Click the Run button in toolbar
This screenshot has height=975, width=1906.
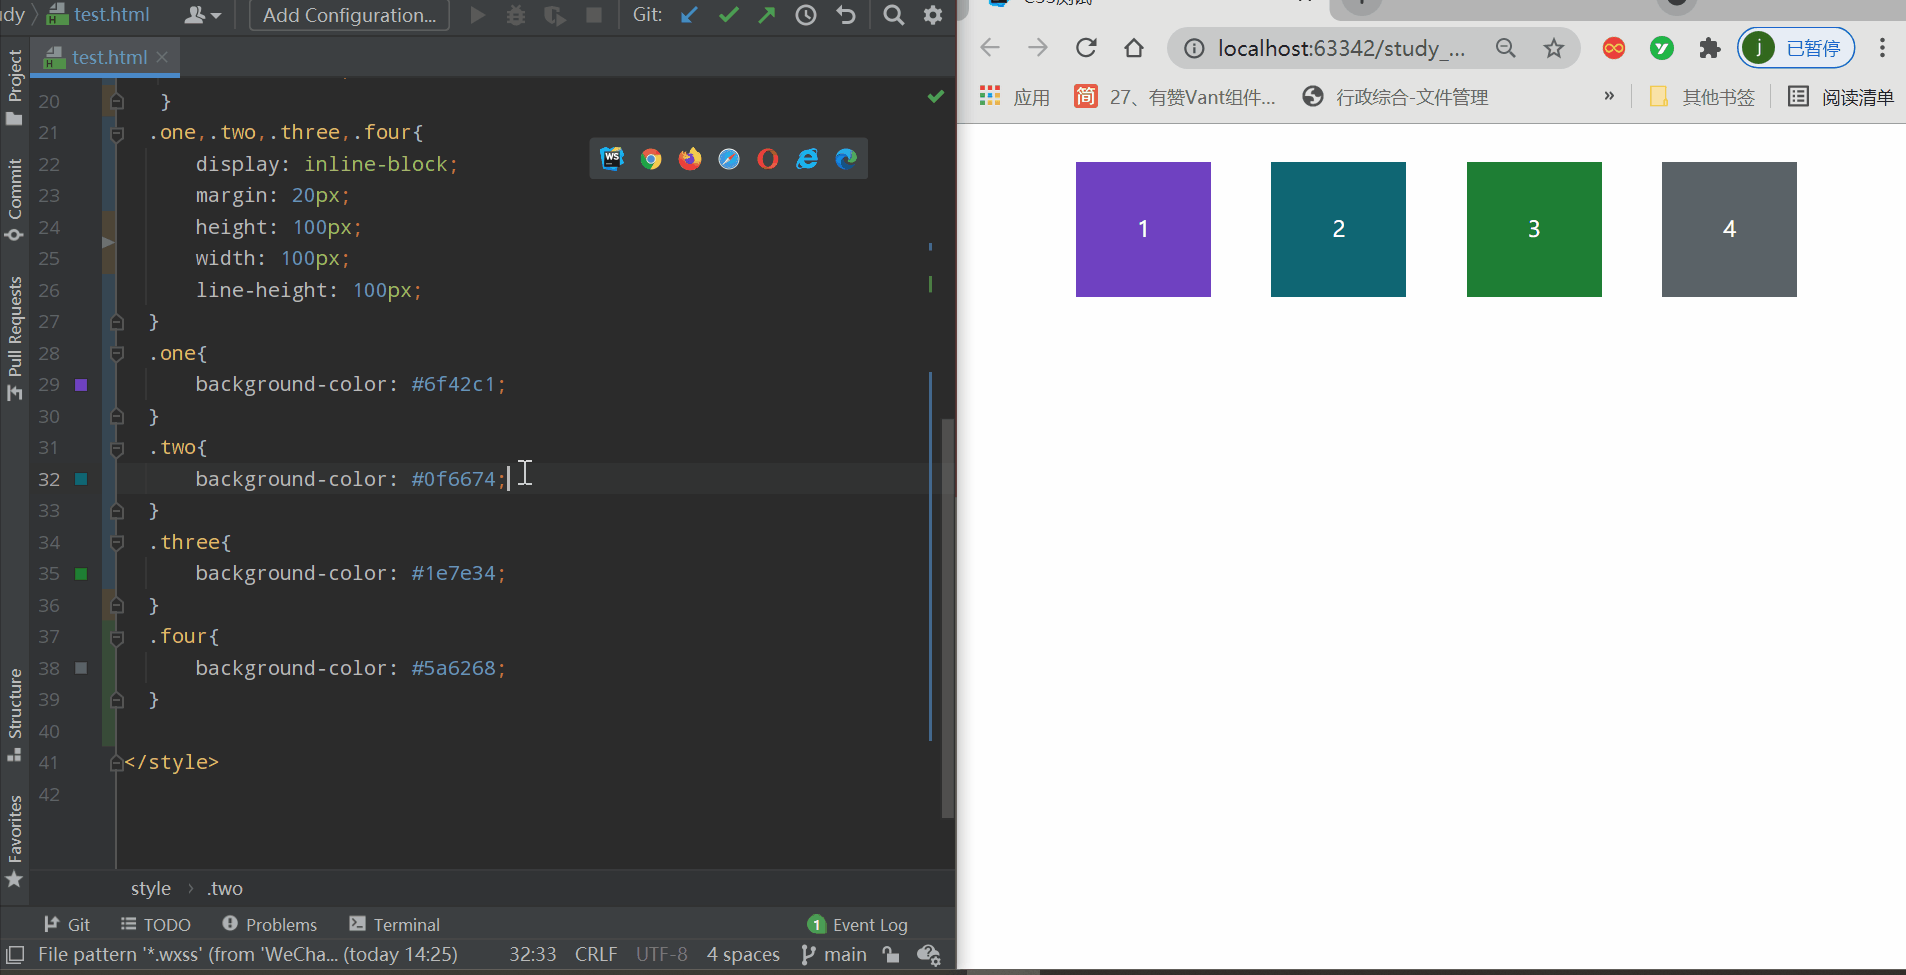pyautogui.click(x=478, y=15)
